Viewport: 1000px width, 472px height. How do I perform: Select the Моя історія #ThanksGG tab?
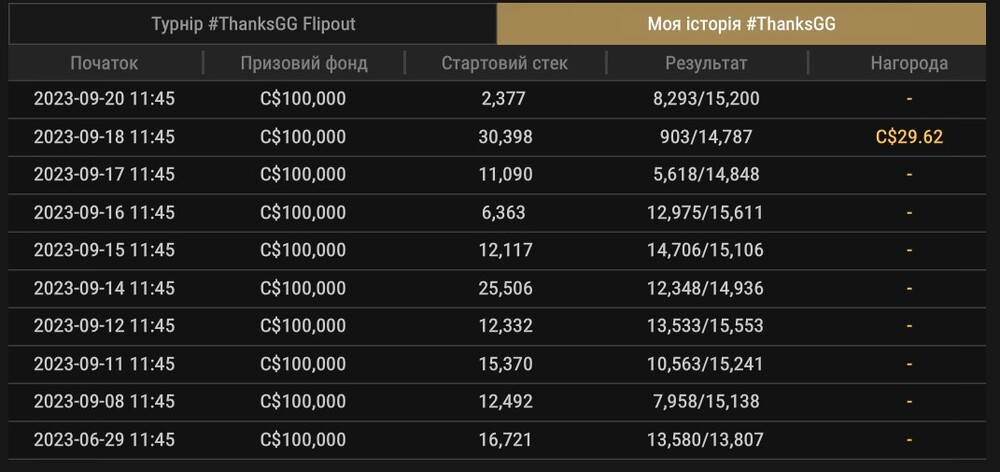point(741,24)
